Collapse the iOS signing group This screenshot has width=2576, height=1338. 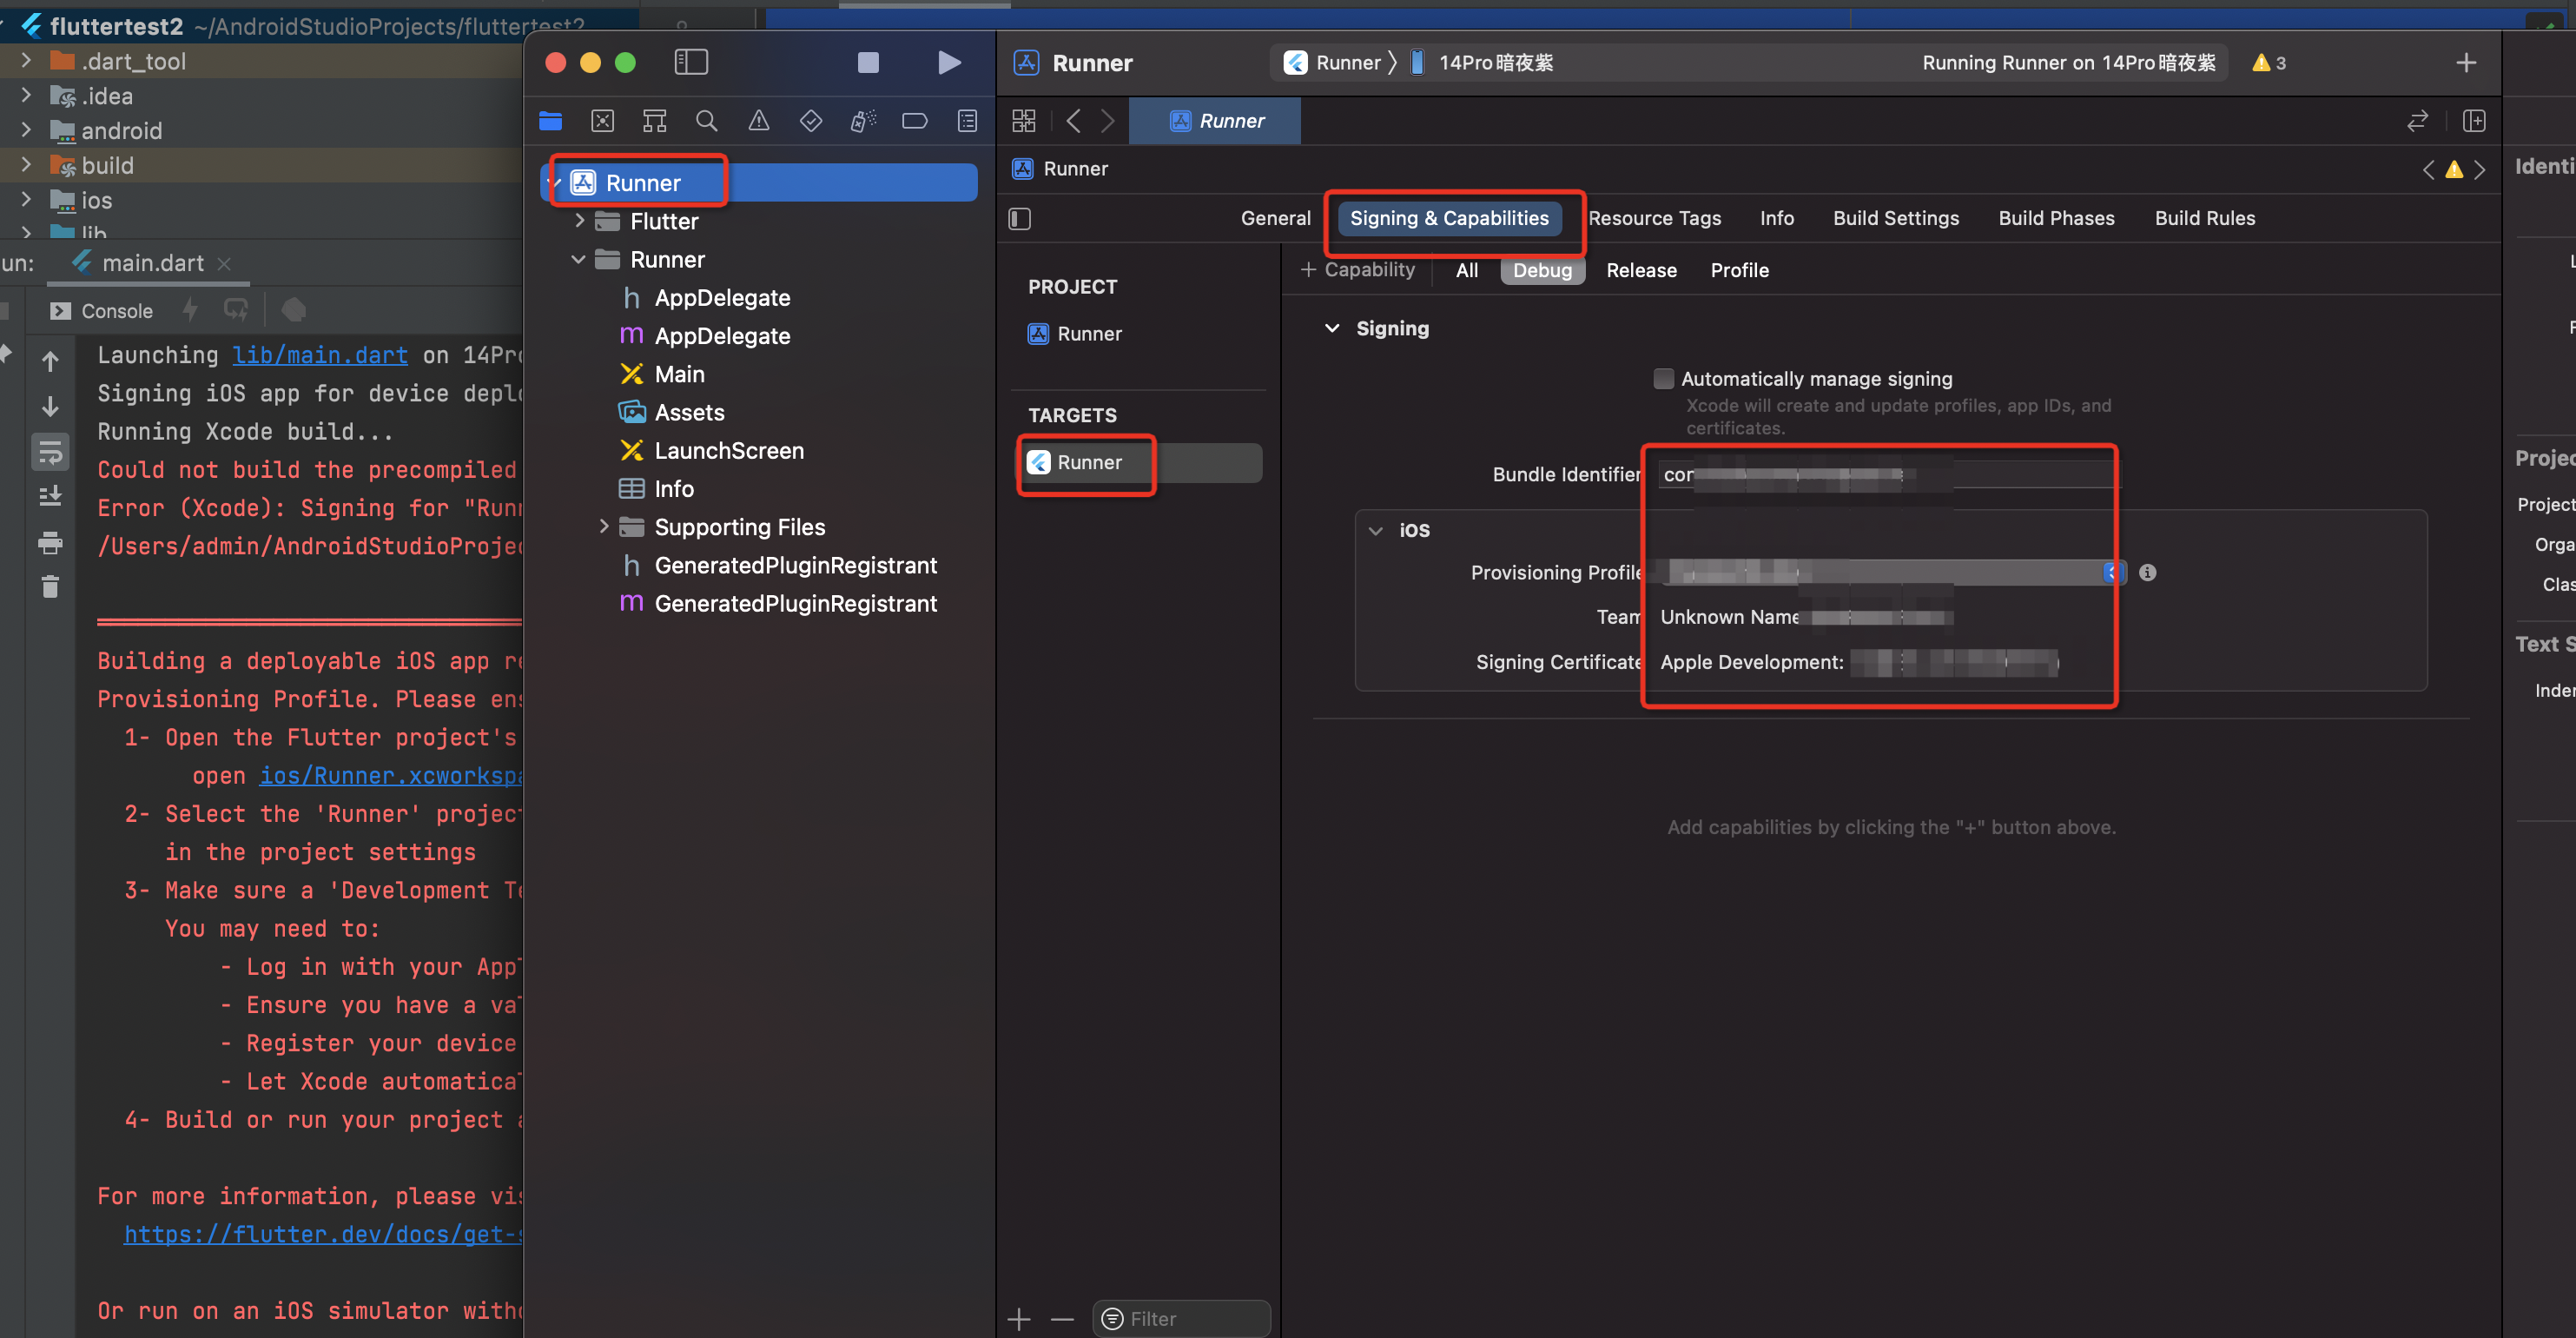point(1376,530)
